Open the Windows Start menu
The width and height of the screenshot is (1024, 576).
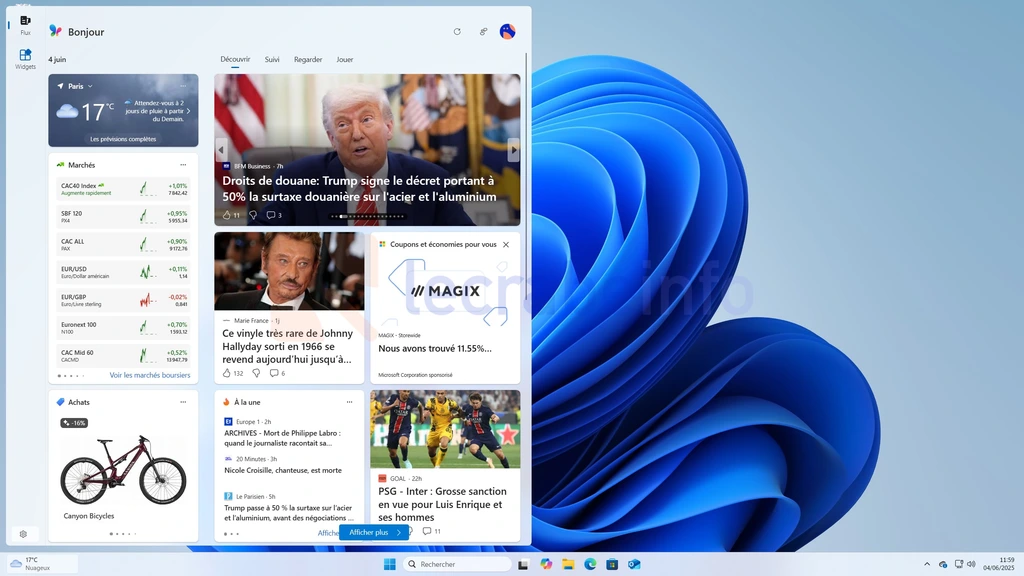[390, 564]
